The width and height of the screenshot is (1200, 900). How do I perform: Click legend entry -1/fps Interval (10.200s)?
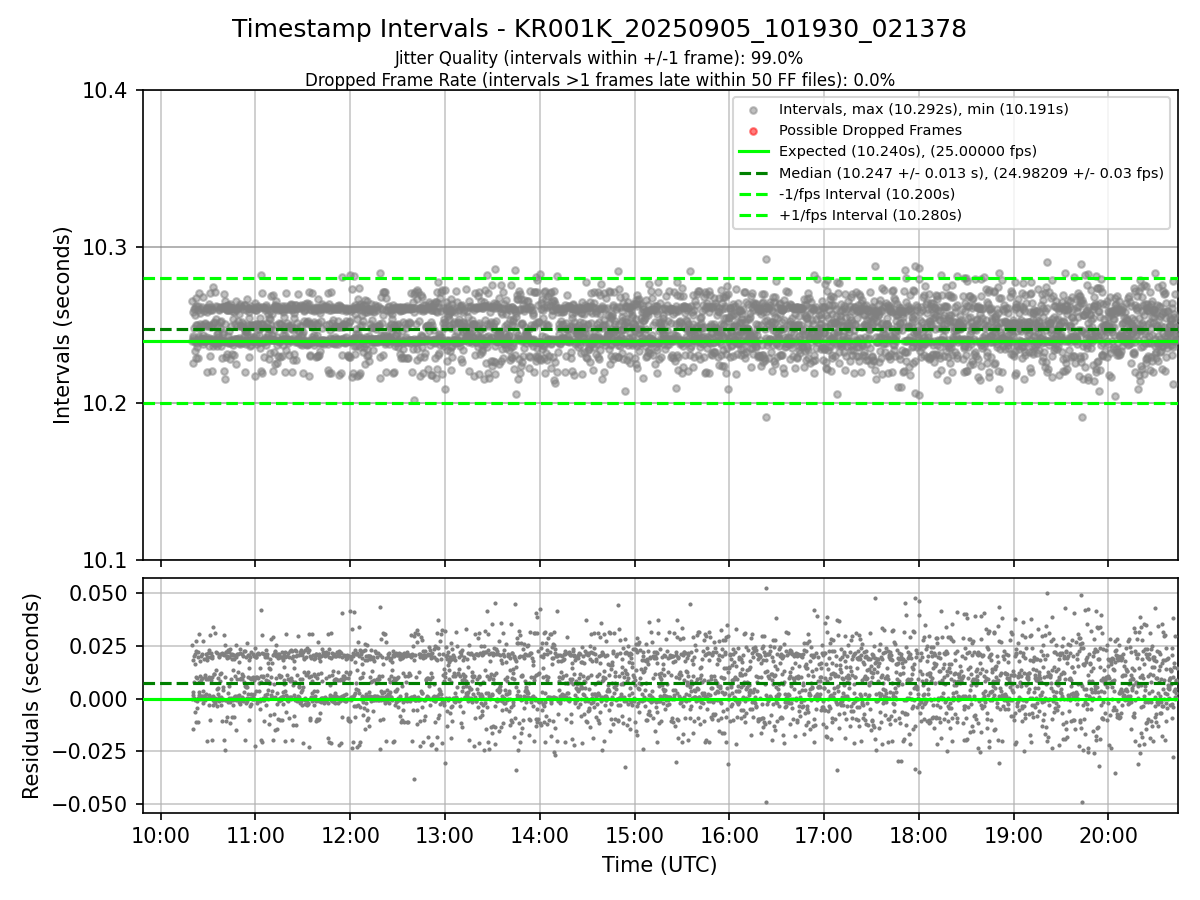point(867,193)
